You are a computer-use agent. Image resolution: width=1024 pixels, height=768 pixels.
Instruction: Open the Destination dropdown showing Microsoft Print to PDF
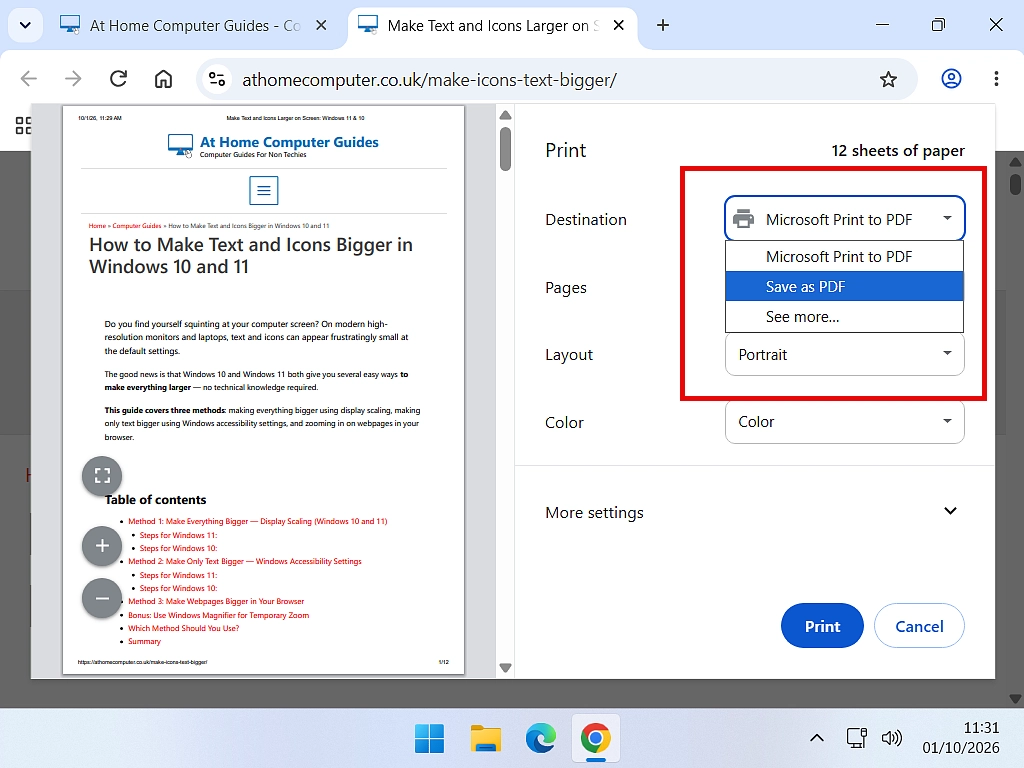[x=844, y=219]
